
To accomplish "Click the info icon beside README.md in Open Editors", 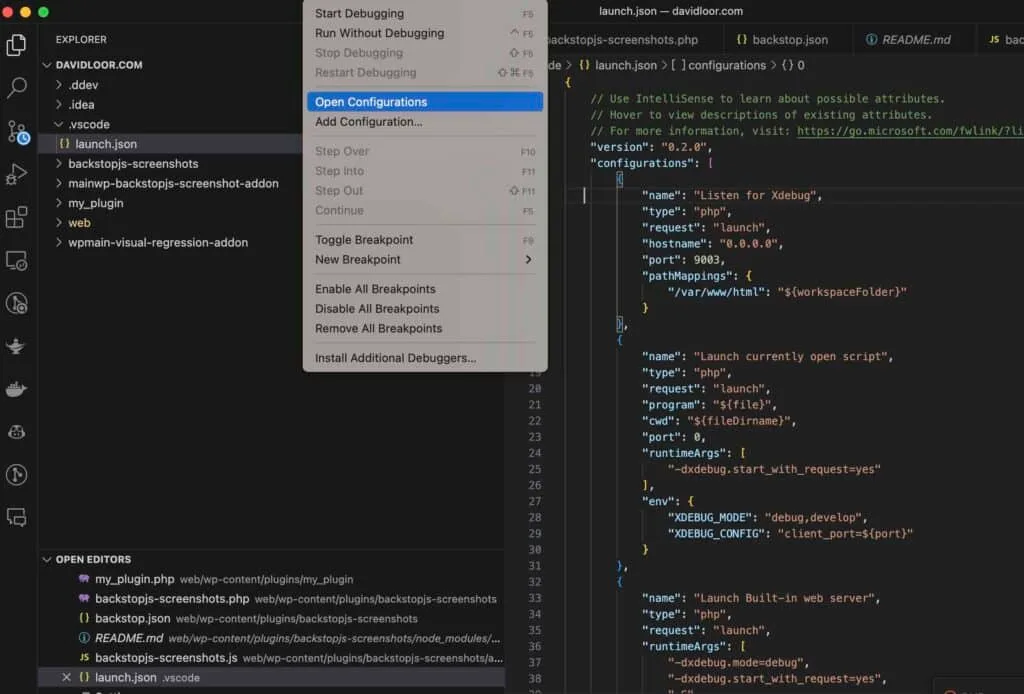I will [84, 638].
